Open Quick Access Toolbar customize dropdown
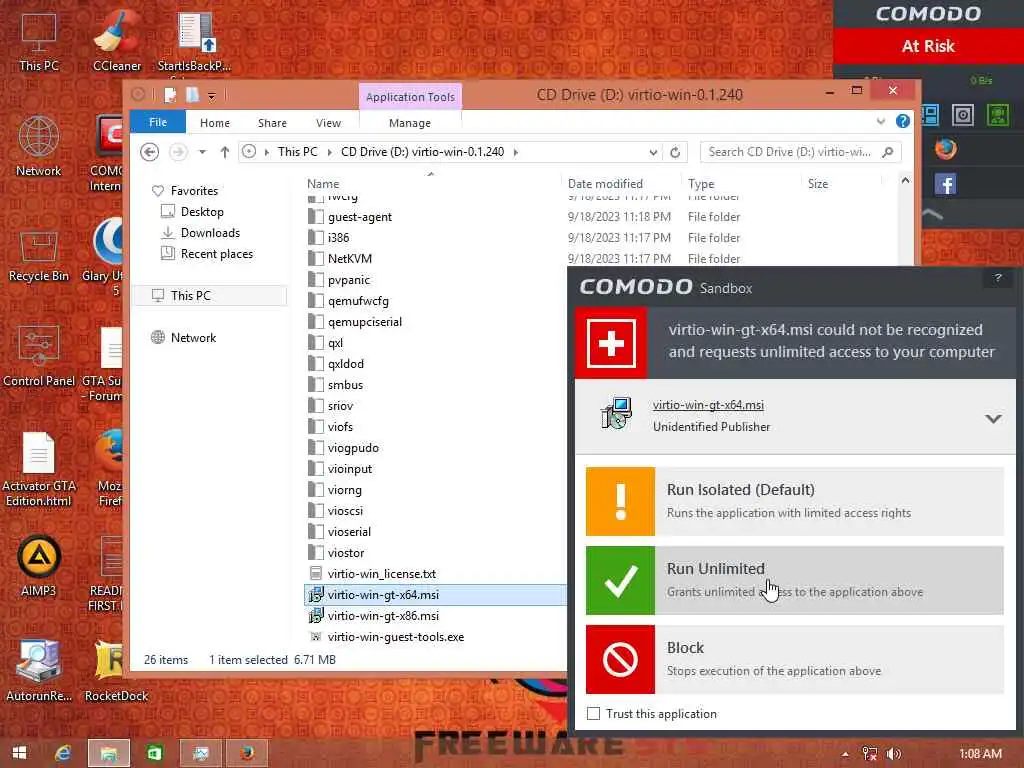The image size is (1024, 768). tap(212, 97)
